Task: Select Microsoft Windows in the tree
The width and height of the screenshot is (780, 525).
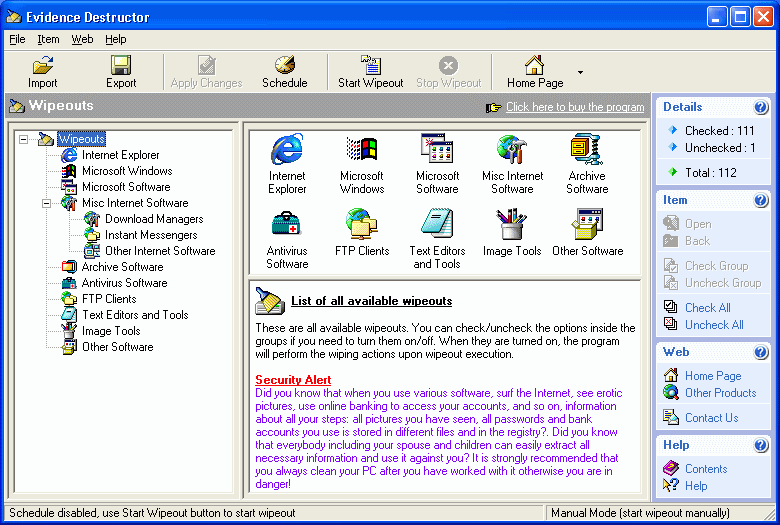Action: pos(127,171)
